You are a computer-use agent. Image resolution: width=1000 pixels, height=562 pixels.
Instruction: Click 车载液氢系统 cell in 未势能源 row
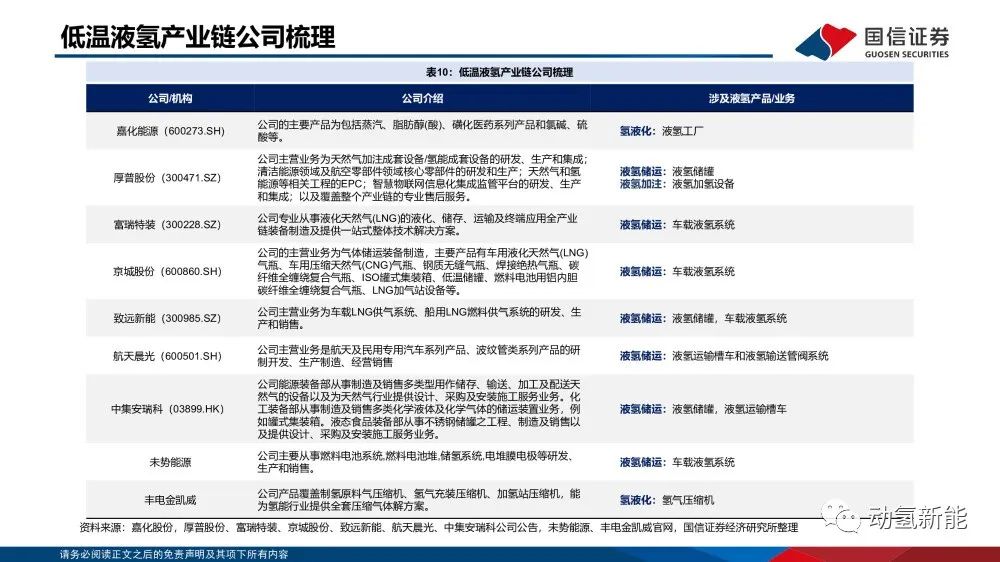tap(677, 462)
